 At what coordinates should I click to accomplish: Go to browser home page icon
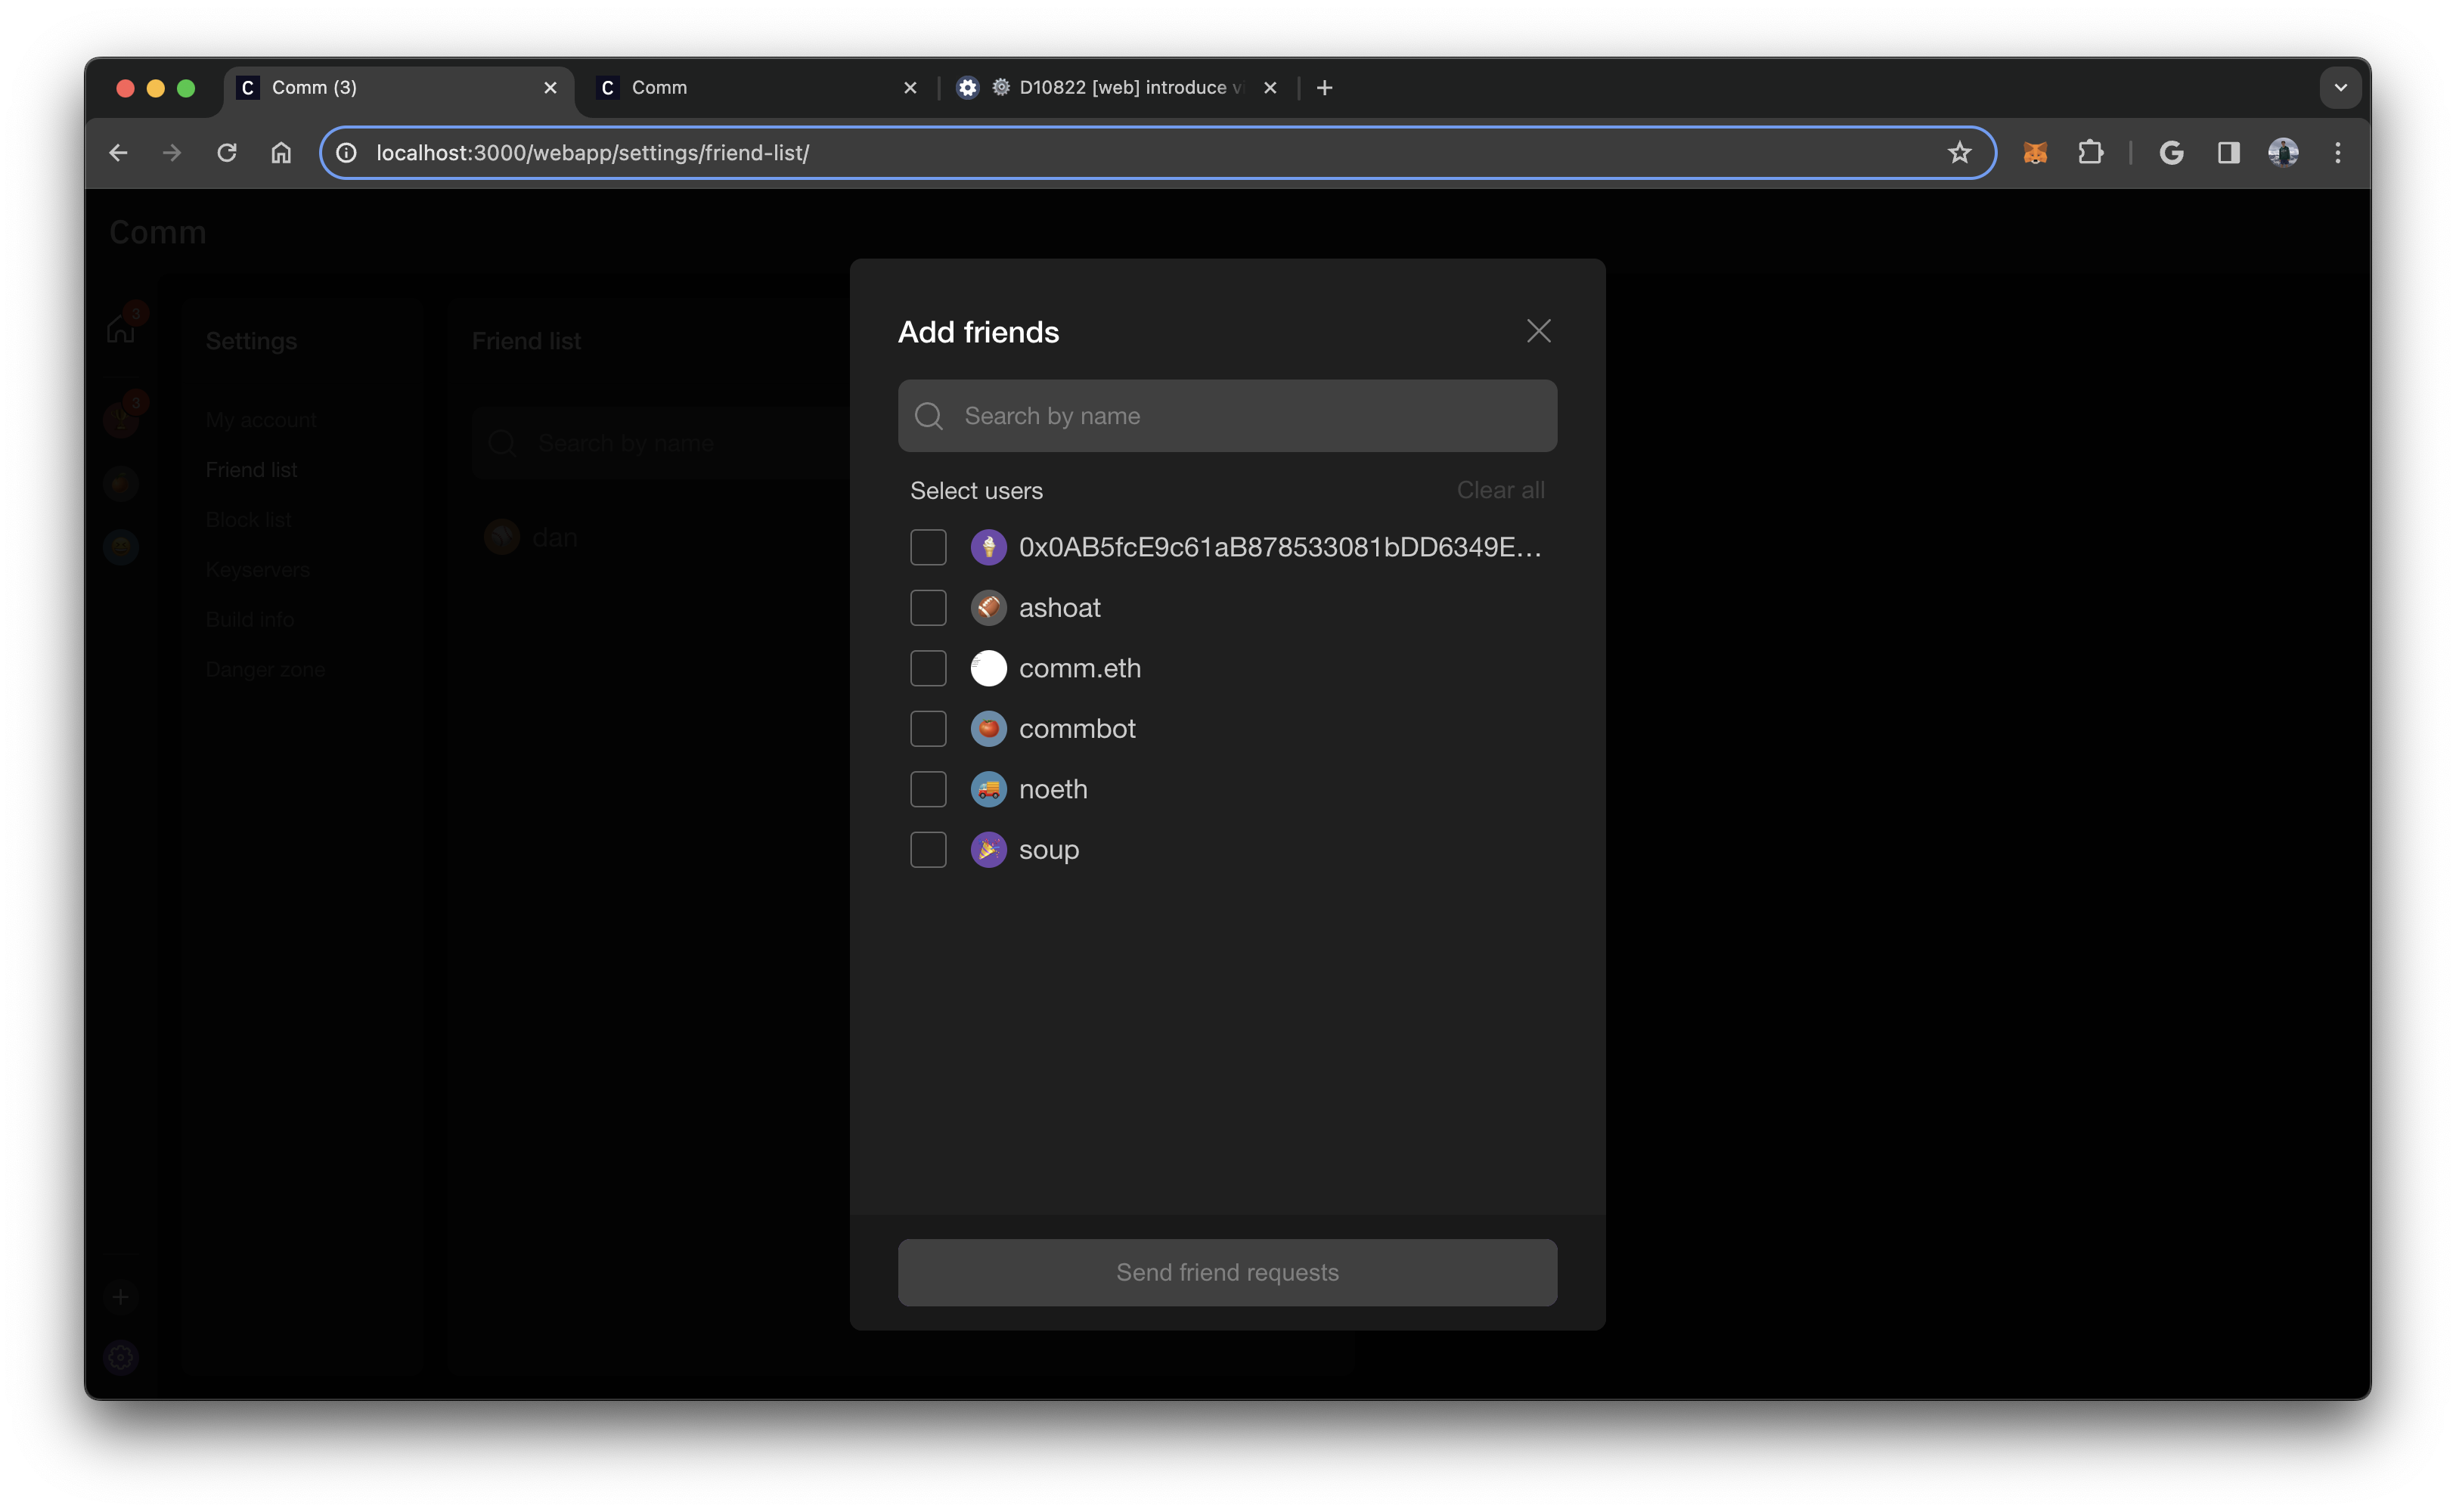click(281, 153)
